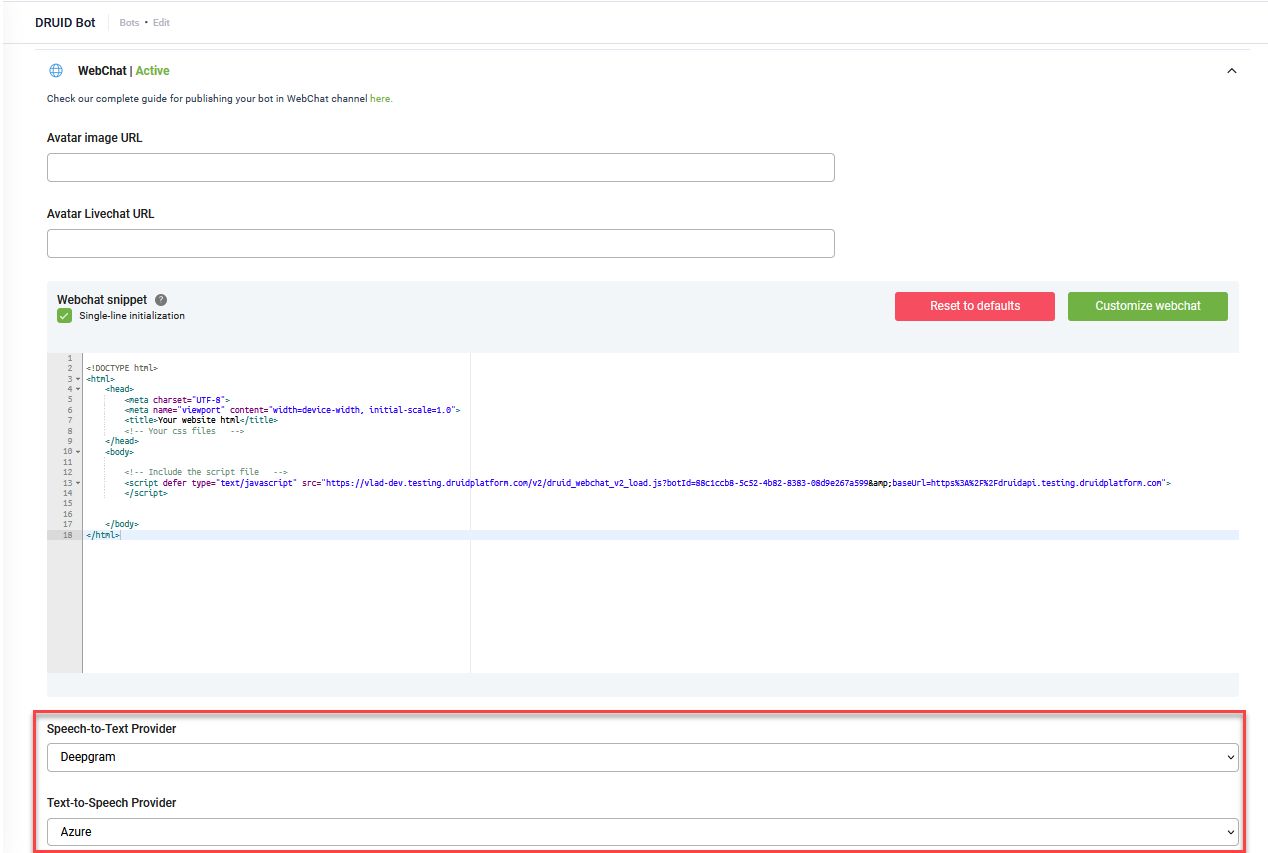Click the Reset to defaults button
The width and height of the screenshot is (1268, 853).
tap(975, 306)
